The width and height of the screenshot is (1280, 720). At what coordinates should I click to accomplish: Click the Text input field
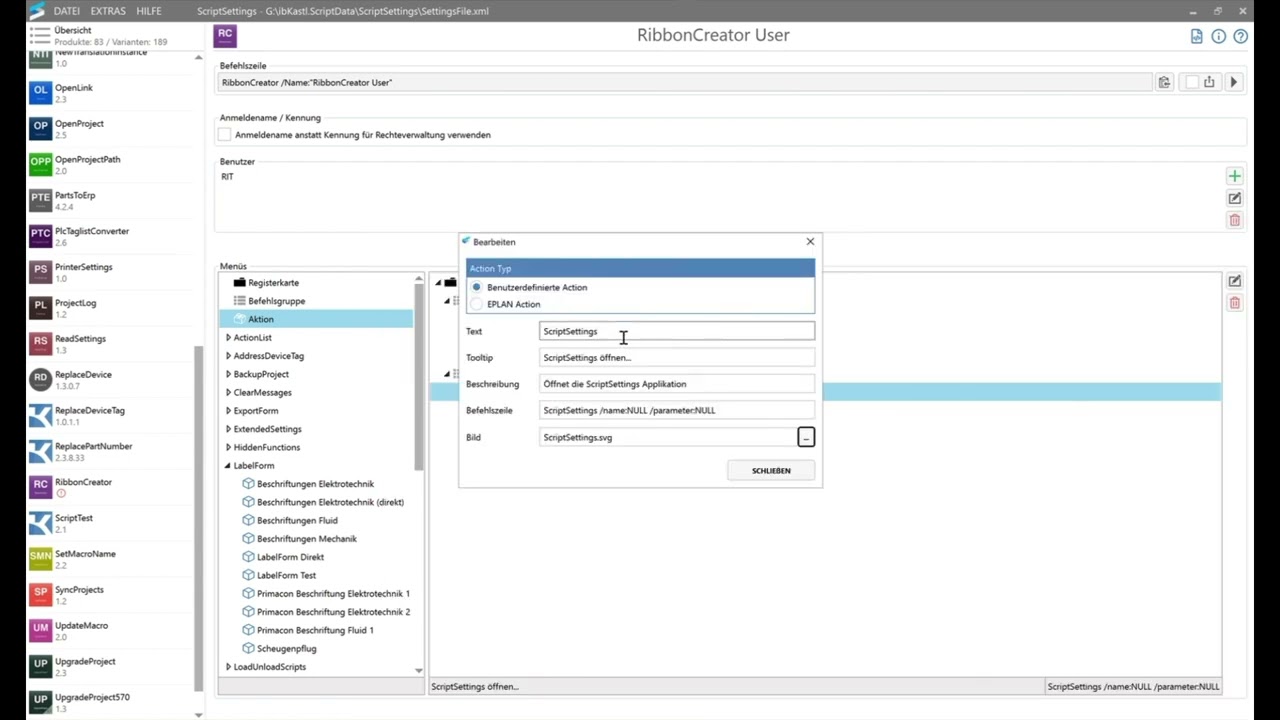click(x=677, y=331)
